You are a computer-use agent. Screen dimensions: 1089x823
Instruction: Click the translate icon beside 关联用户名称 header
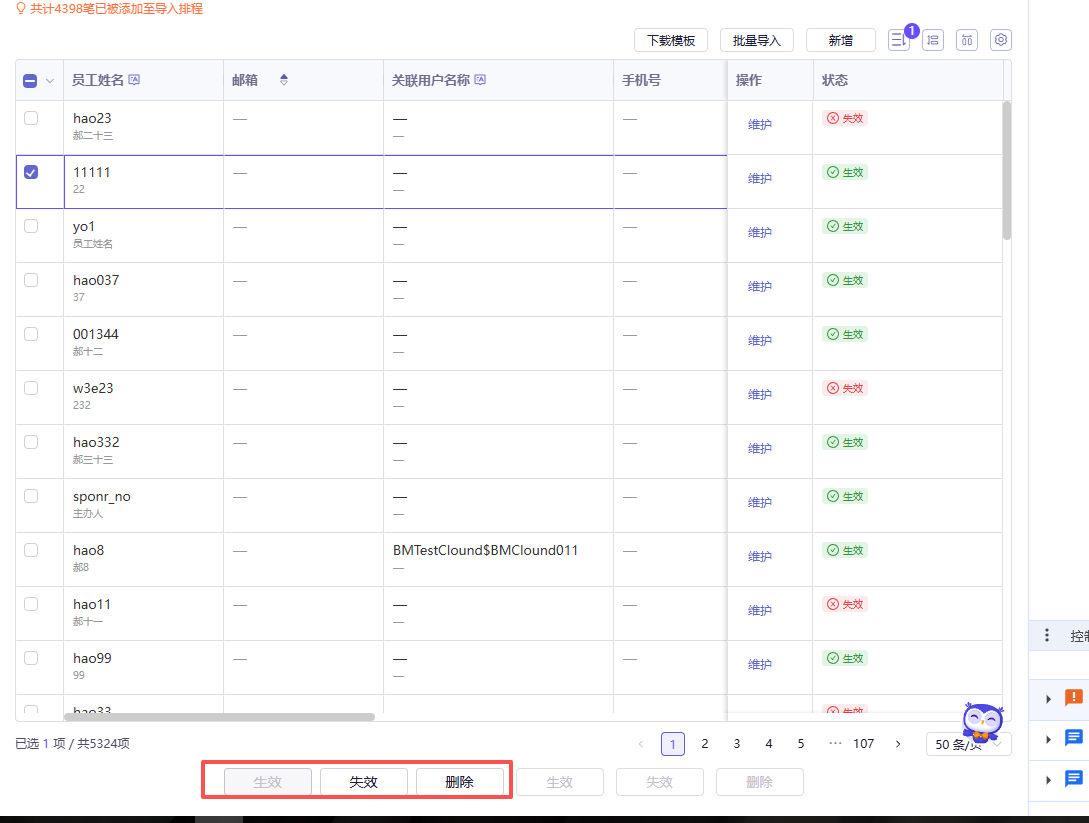pyautogui.click(x=480, y=80)
